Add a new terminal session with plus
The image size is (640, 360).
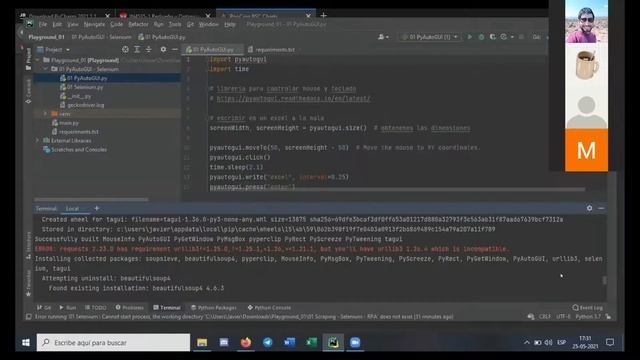pyautogui.click(x=97, y=208)
